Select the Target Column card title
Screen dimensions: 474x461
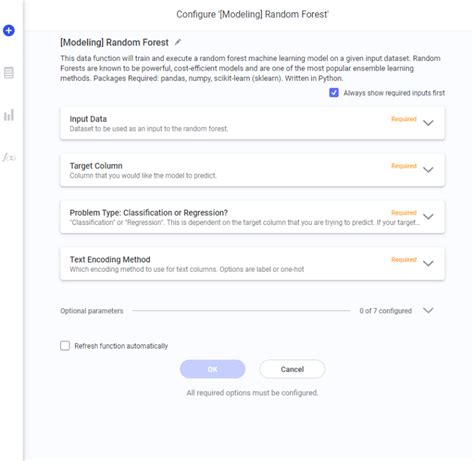[96, 166]
